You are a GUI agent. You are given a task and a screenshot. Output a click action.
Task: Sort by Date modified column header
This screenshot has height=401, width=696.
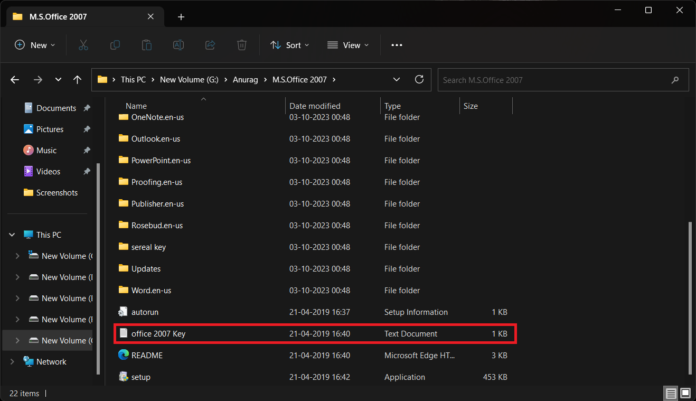point(314,105)
